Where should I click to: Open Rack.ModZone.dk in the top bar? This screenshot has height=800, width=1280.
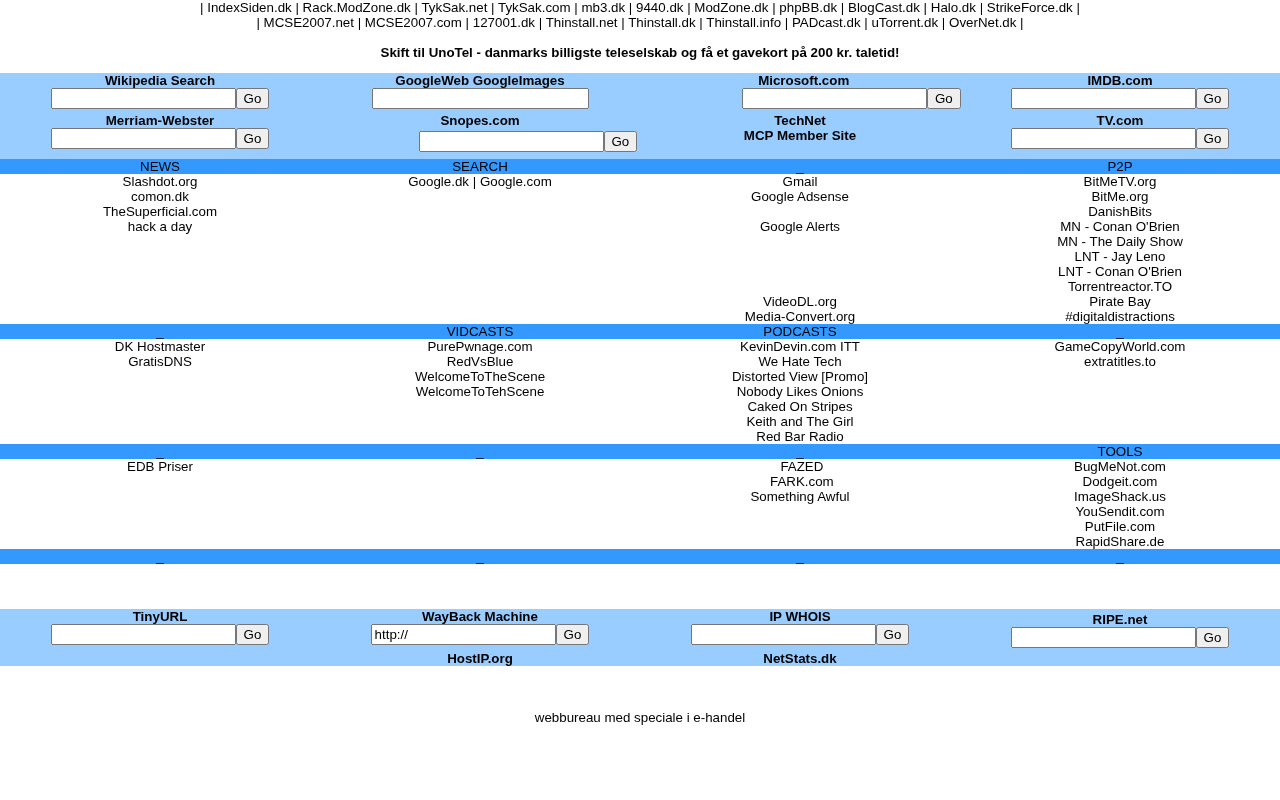point(357,8)
